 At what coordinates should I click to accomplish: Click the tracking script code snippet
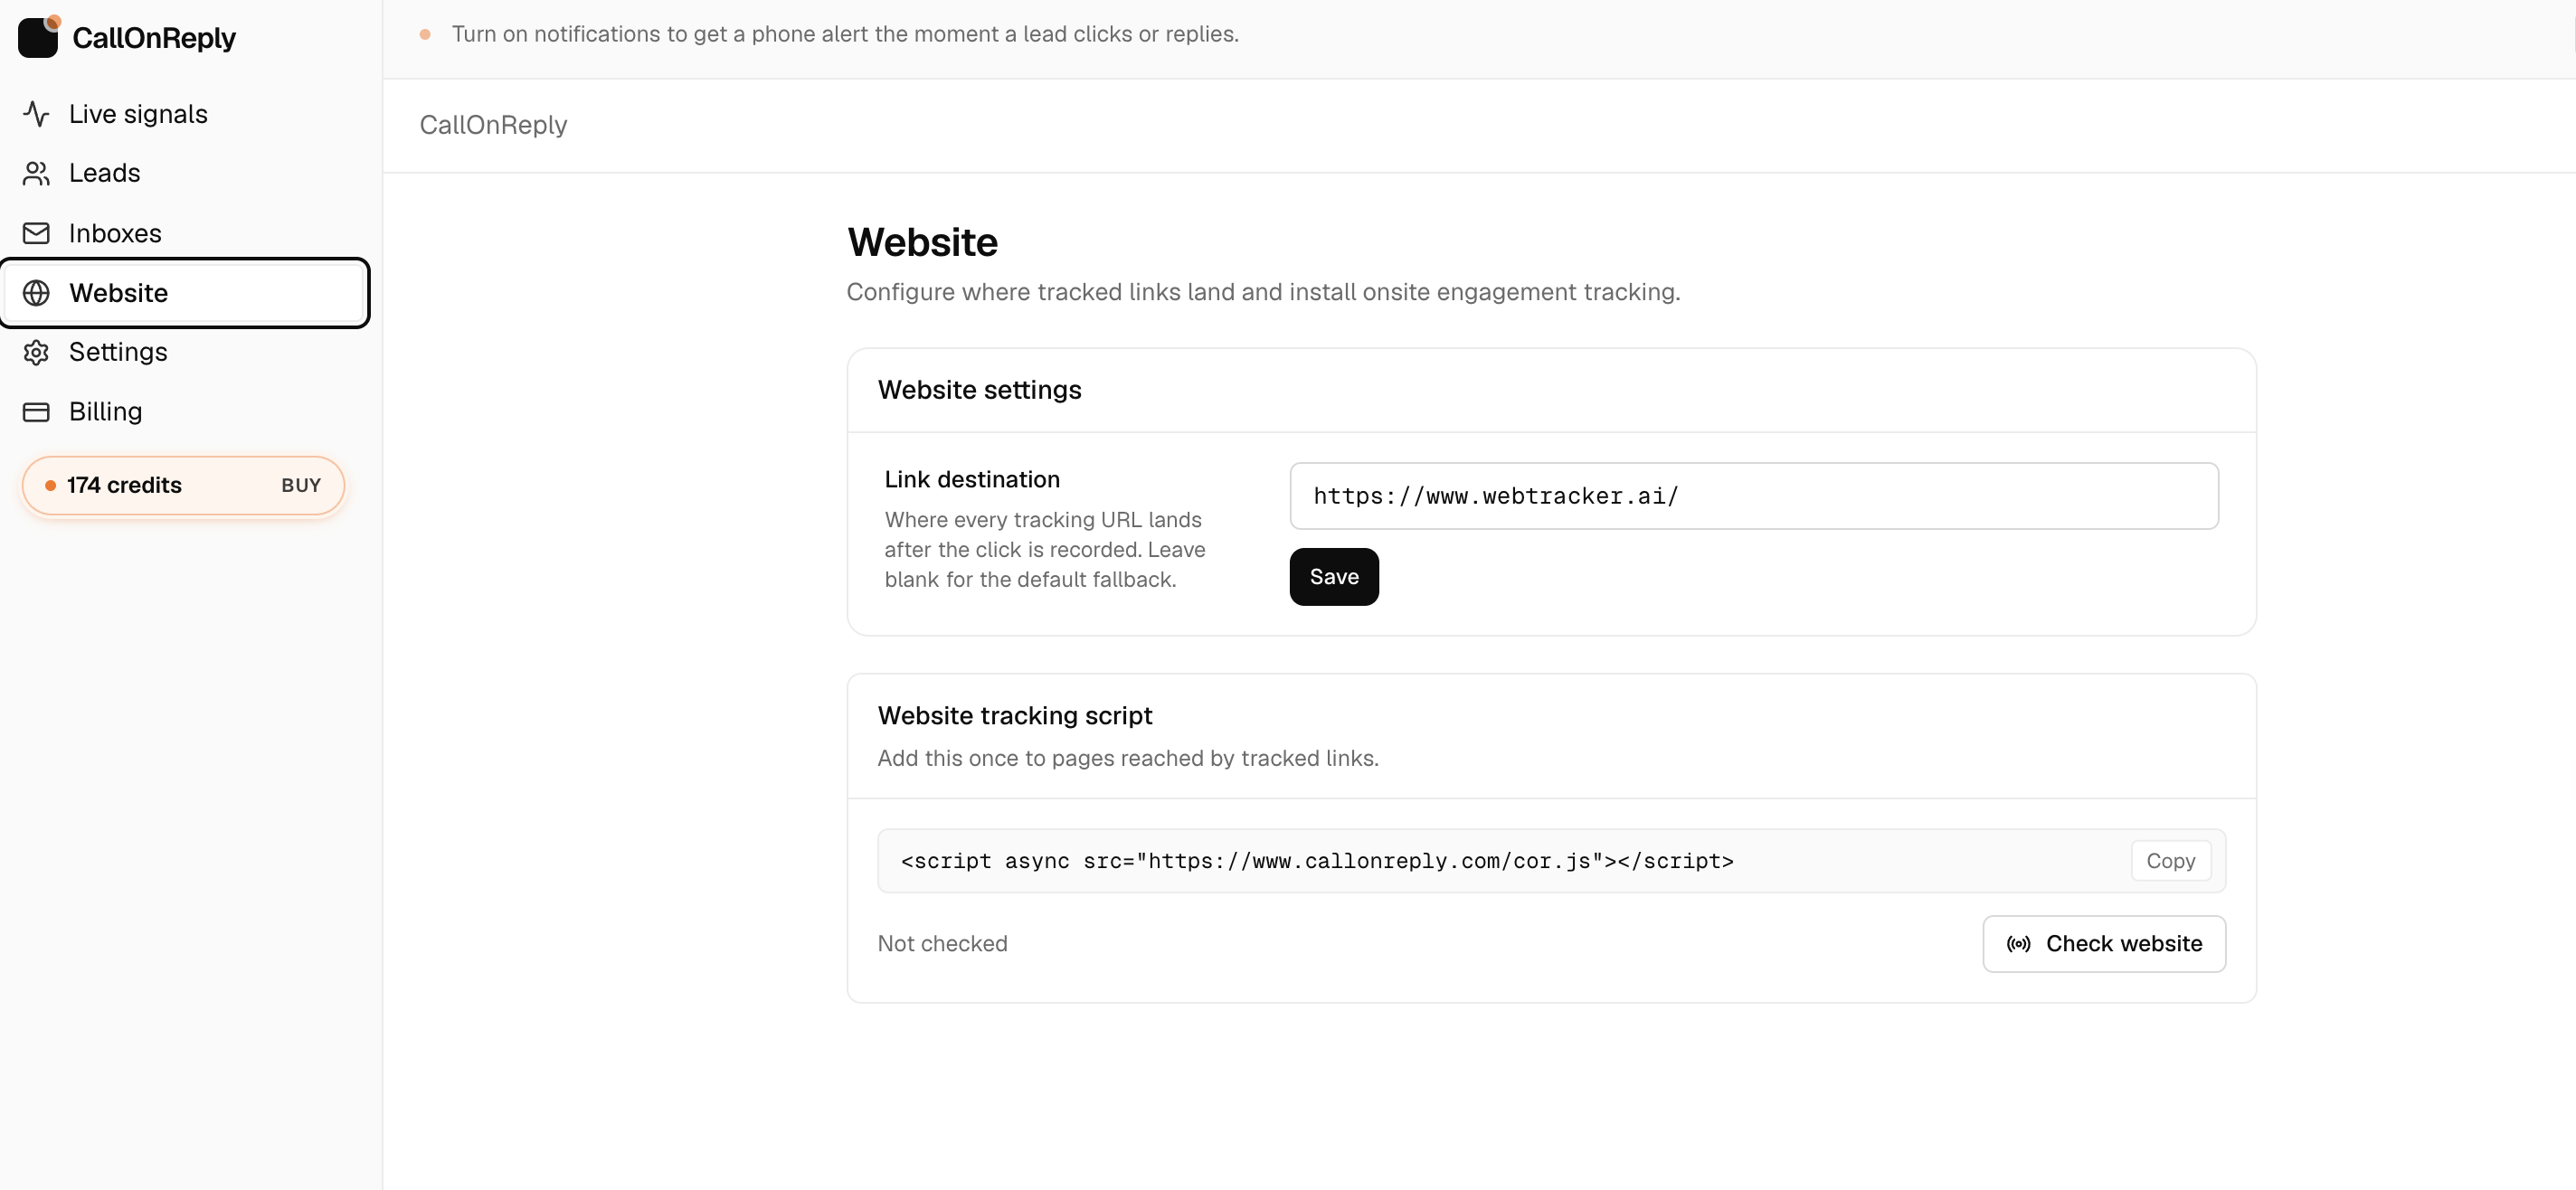tap(1317, 861)
